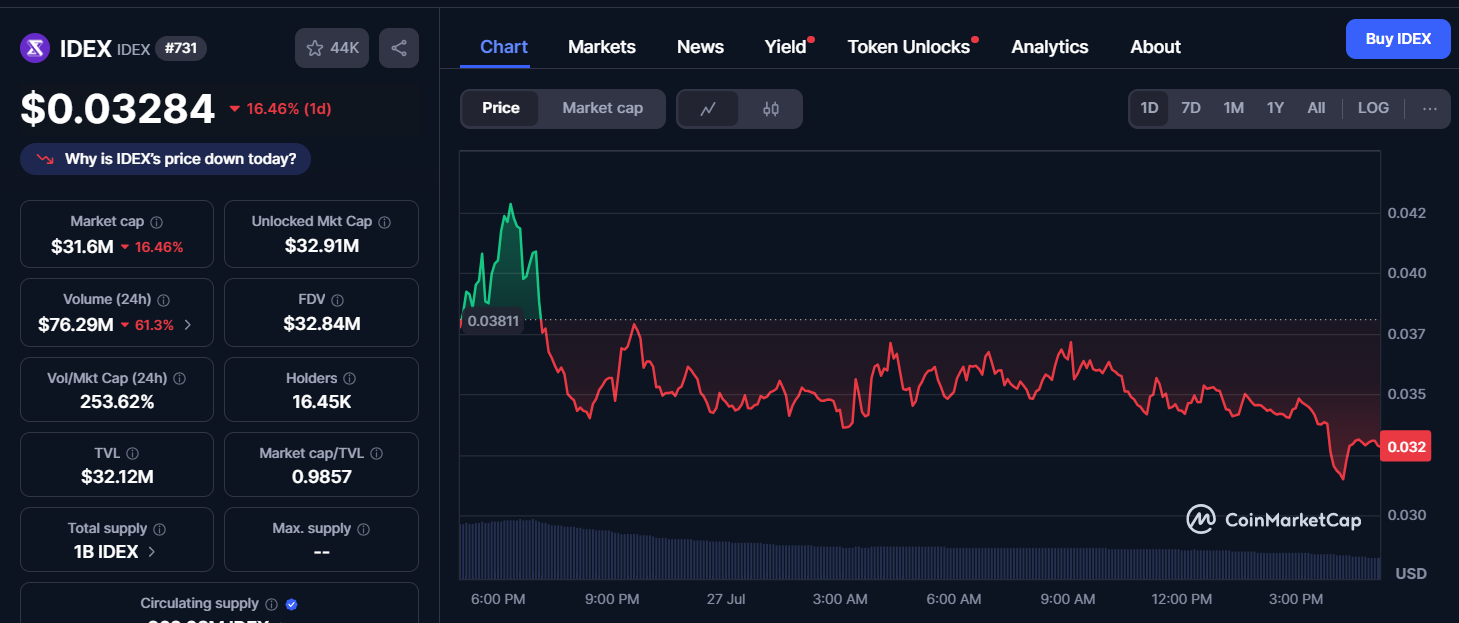Click the $31.6M market cap value
The height and width of the screenshot is (623, 1459).
[82, 247]
